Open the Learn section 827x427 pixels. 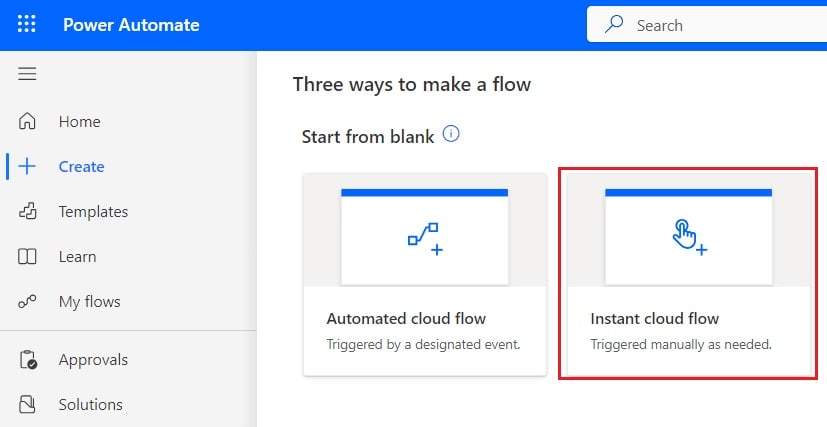click(78, 257)
